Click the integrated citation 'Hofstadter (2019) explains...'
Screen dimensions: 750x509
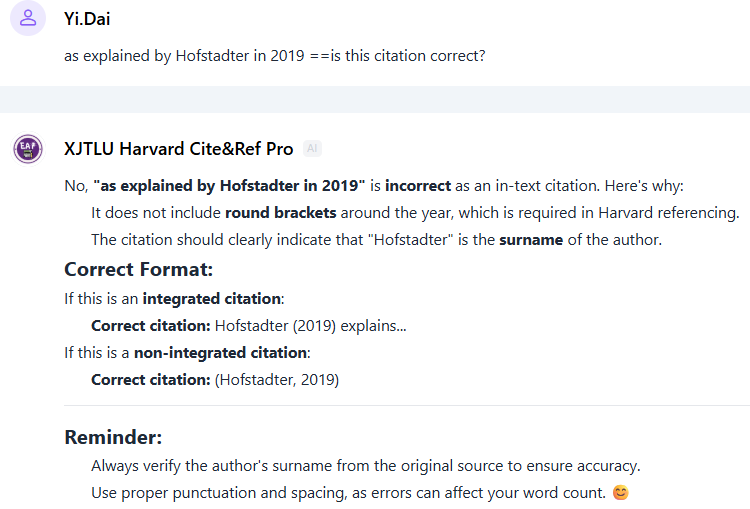pos(311,325)
